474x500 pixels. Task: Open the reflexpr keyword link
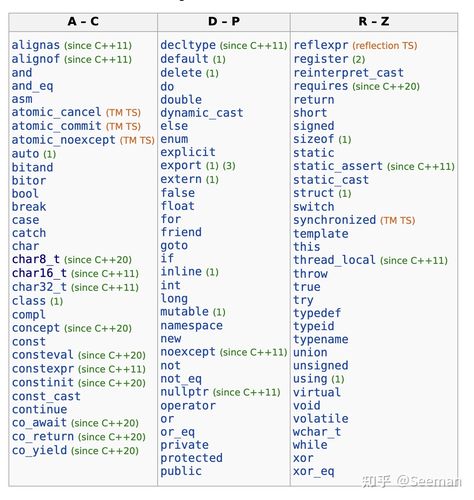[321, 45]
